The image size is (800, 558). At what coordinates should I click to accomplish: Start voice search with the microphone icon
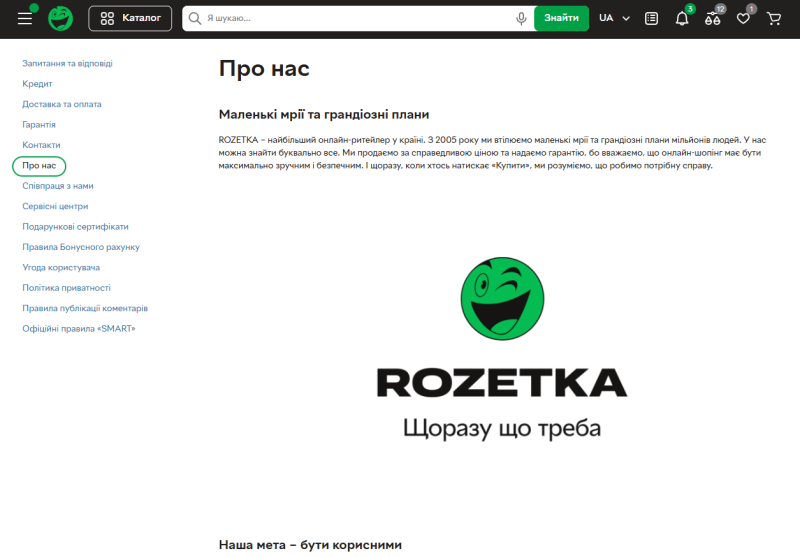[521, 18]
